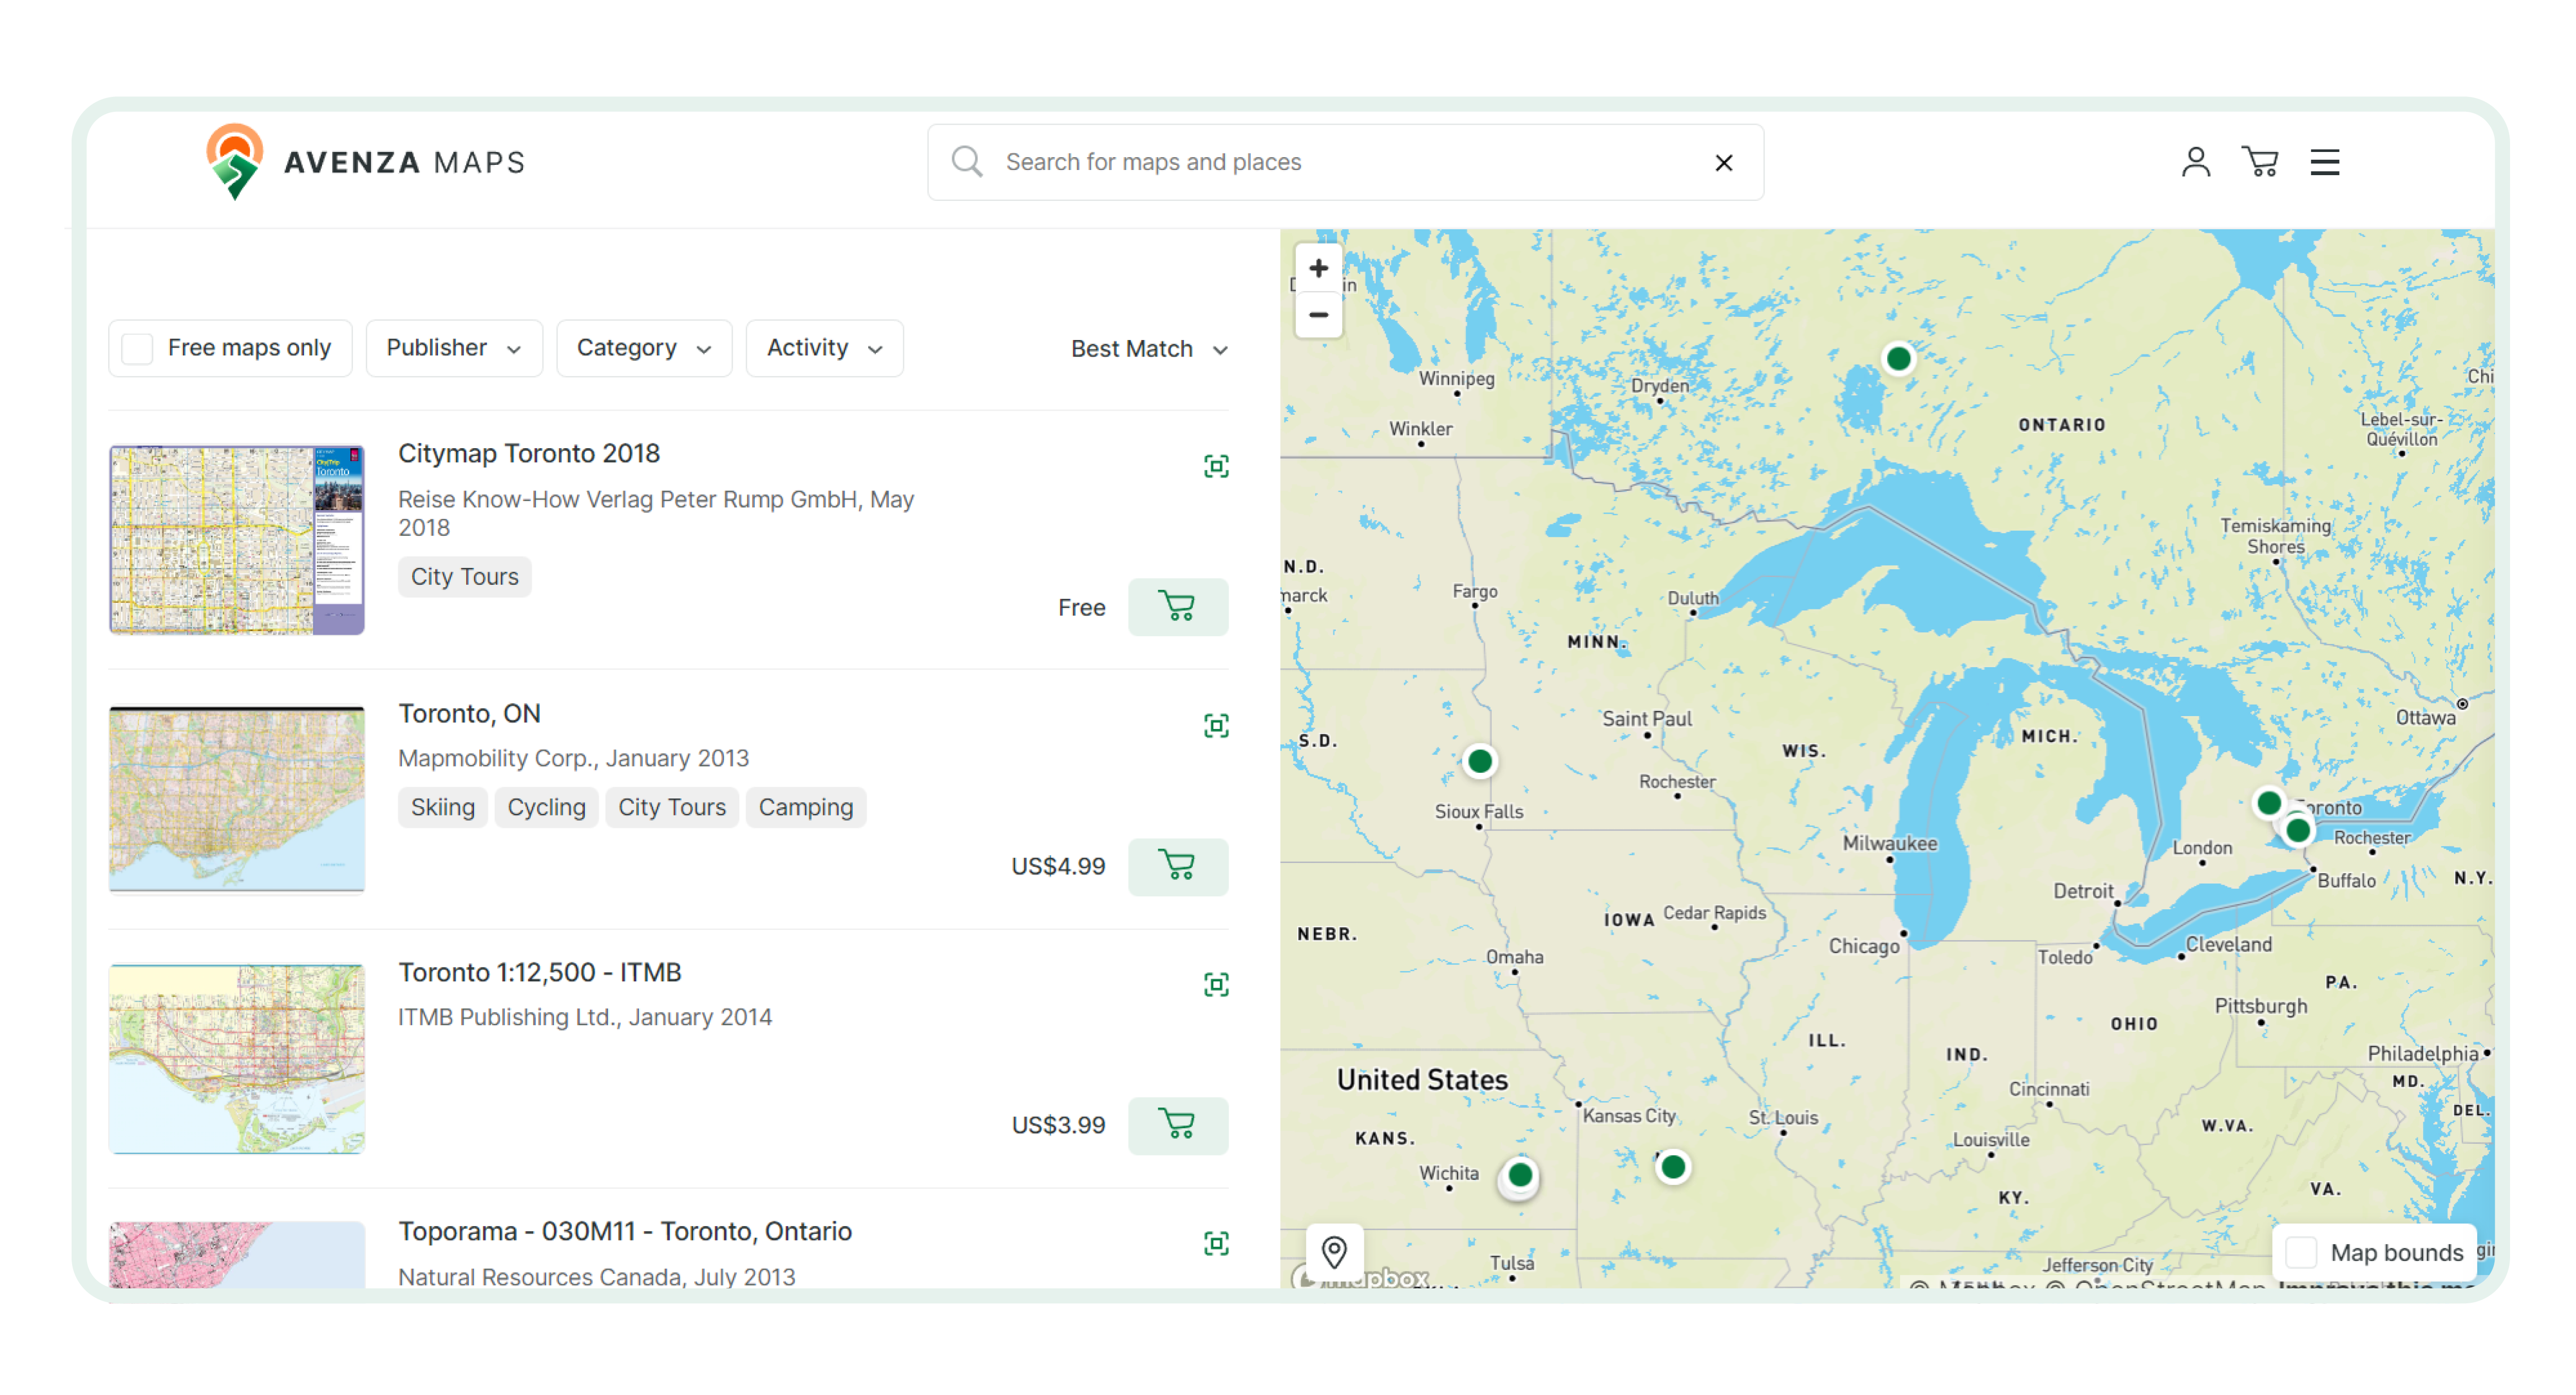Click the US$3.99 price text

point(1058,1125)
